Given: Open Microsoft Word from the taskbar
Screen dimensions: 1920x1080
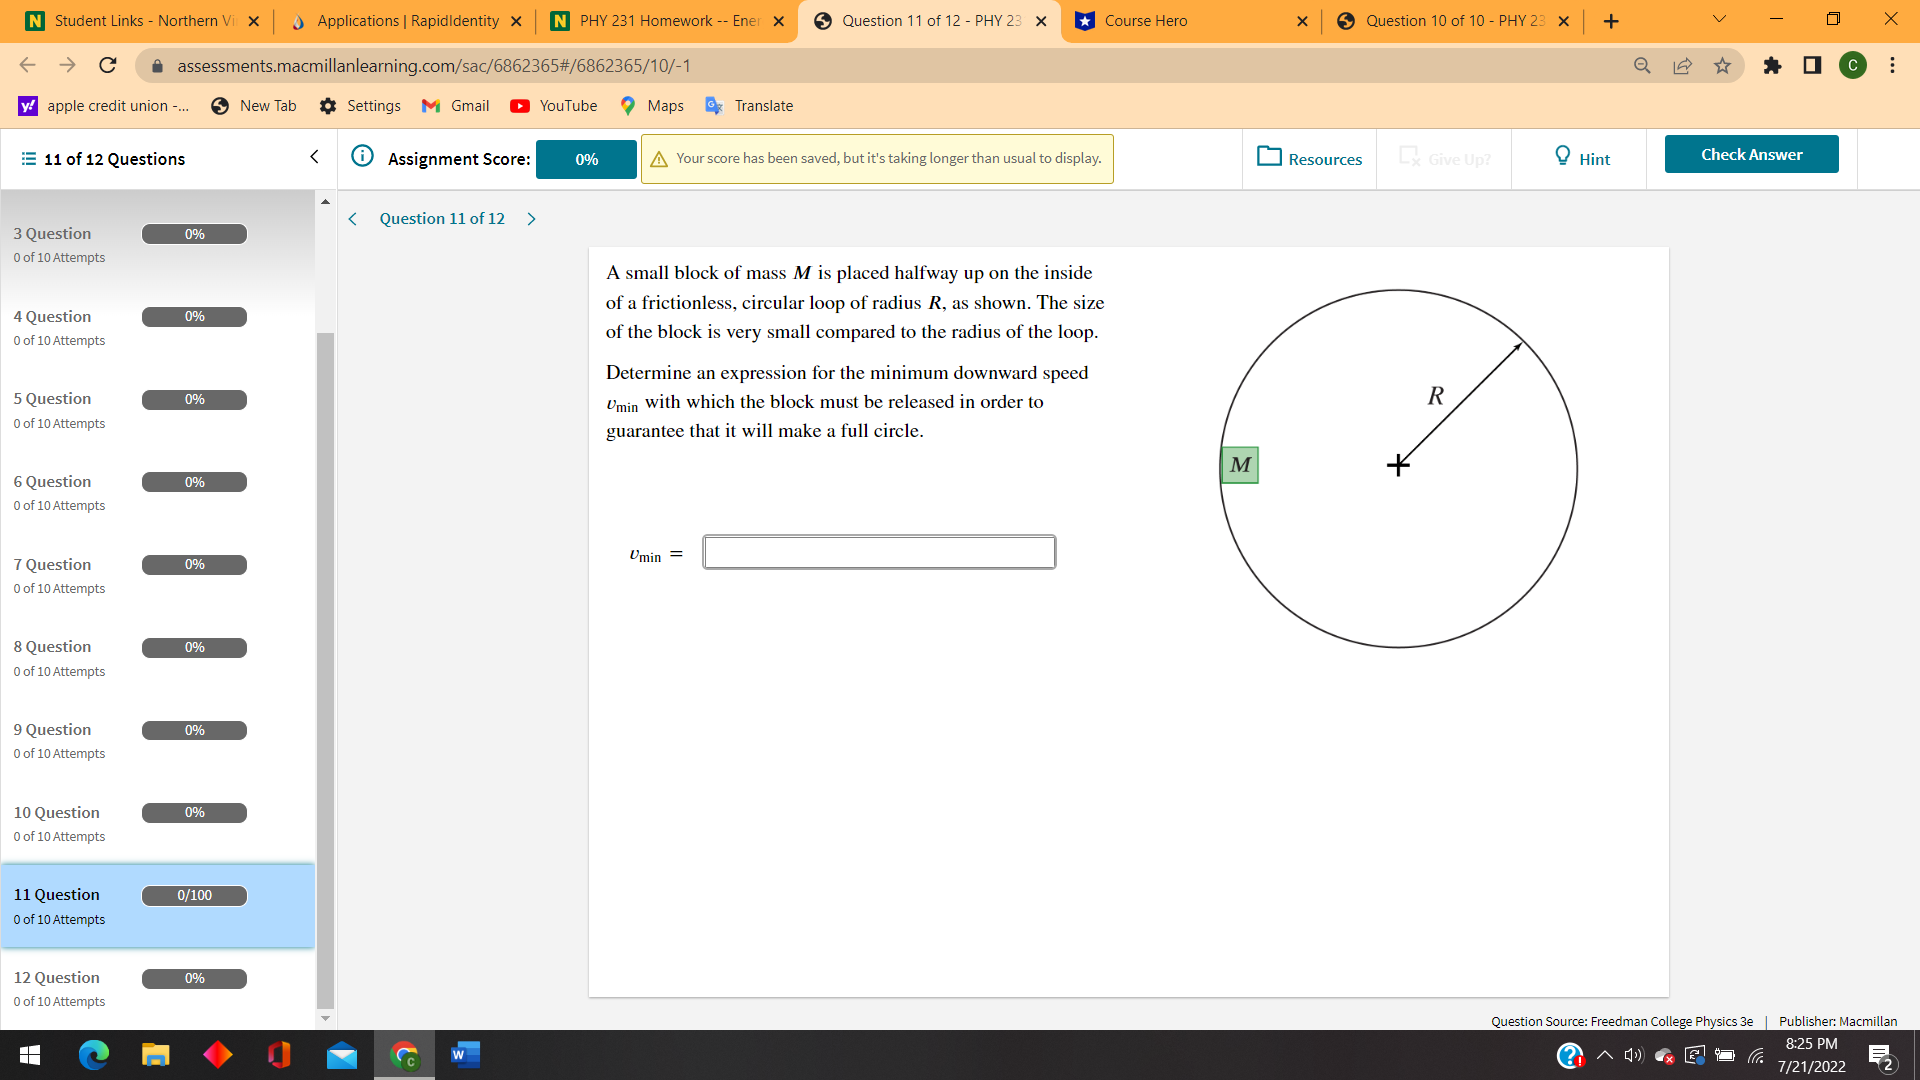Looking at the screenshot, I should click(464, 1055).
